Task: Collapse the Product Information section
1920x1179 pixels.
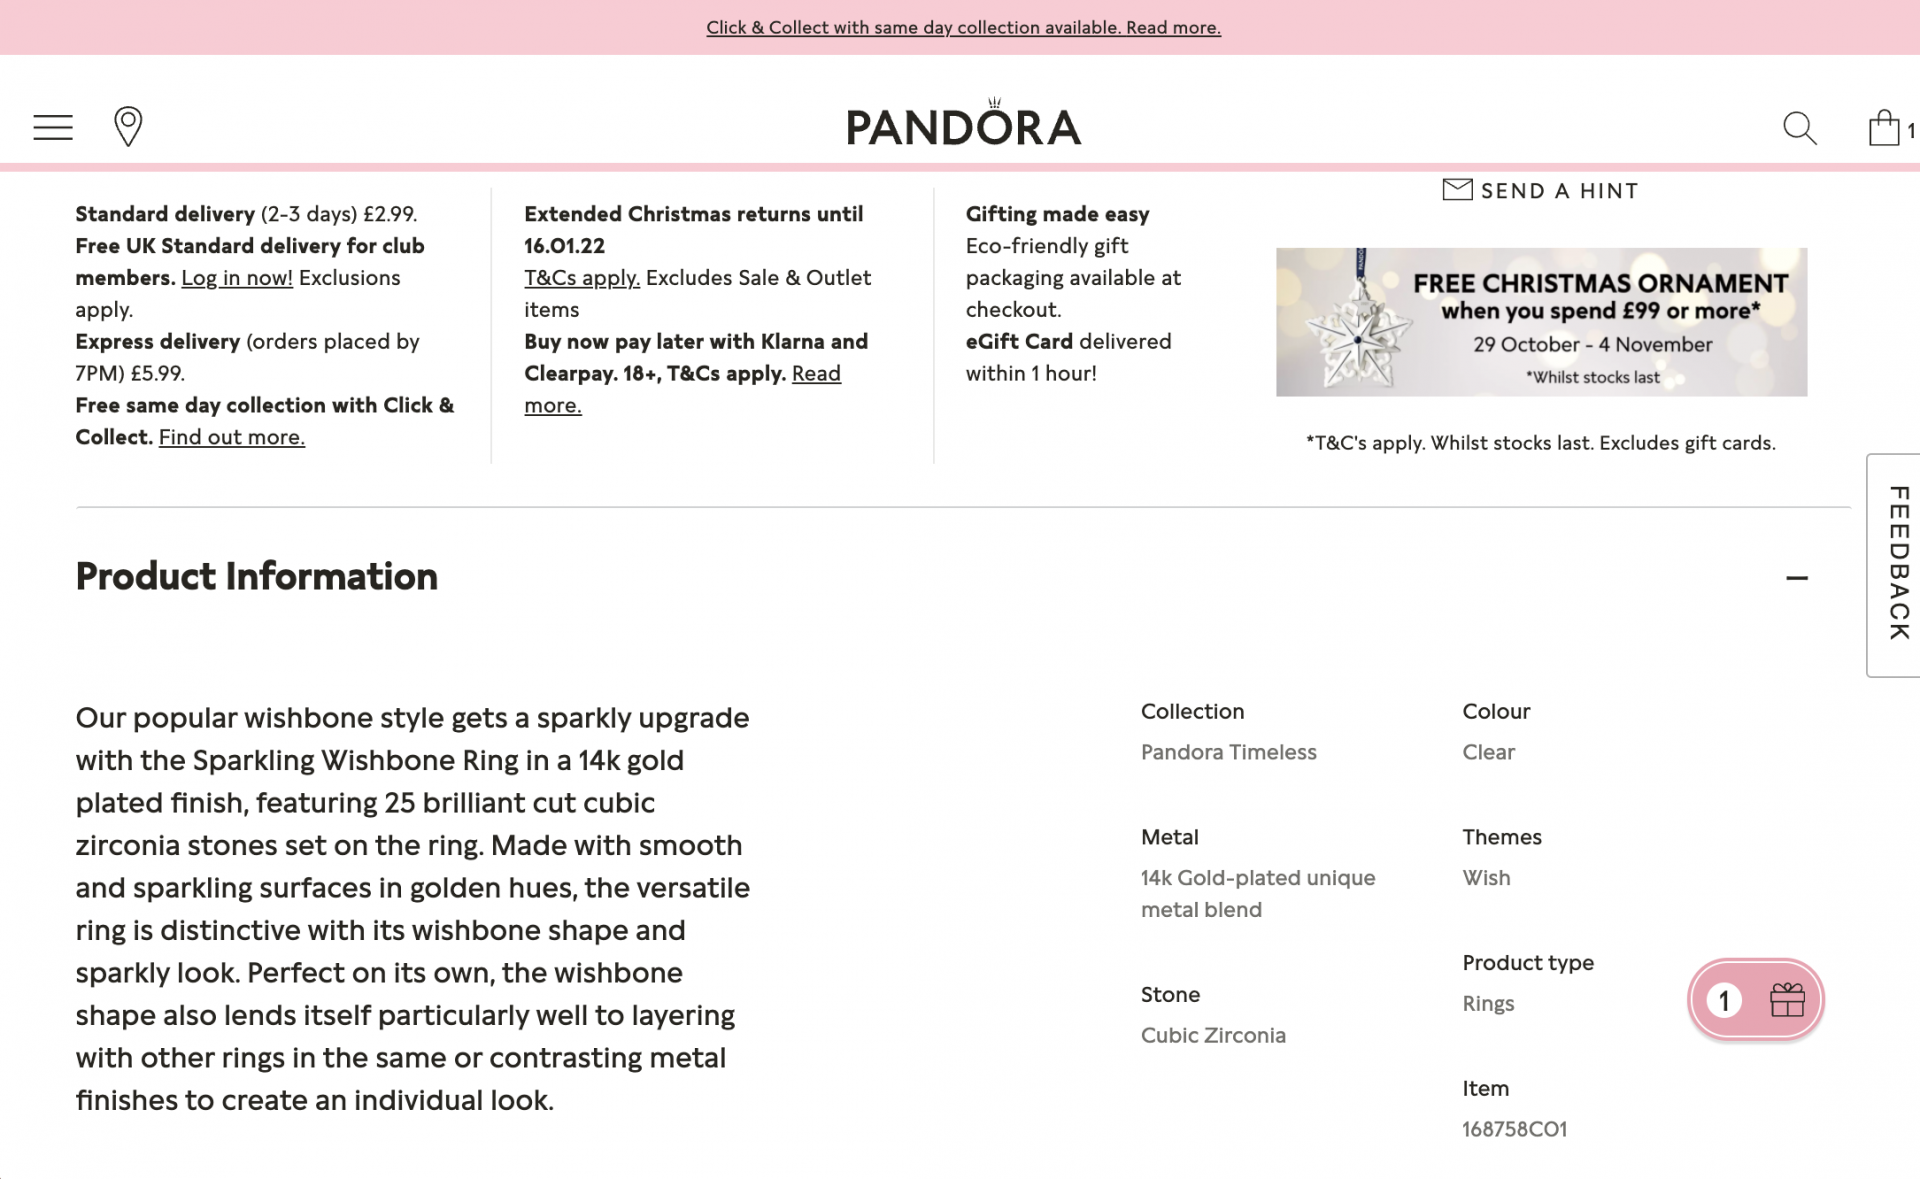Action: [x=1797, y=578]
